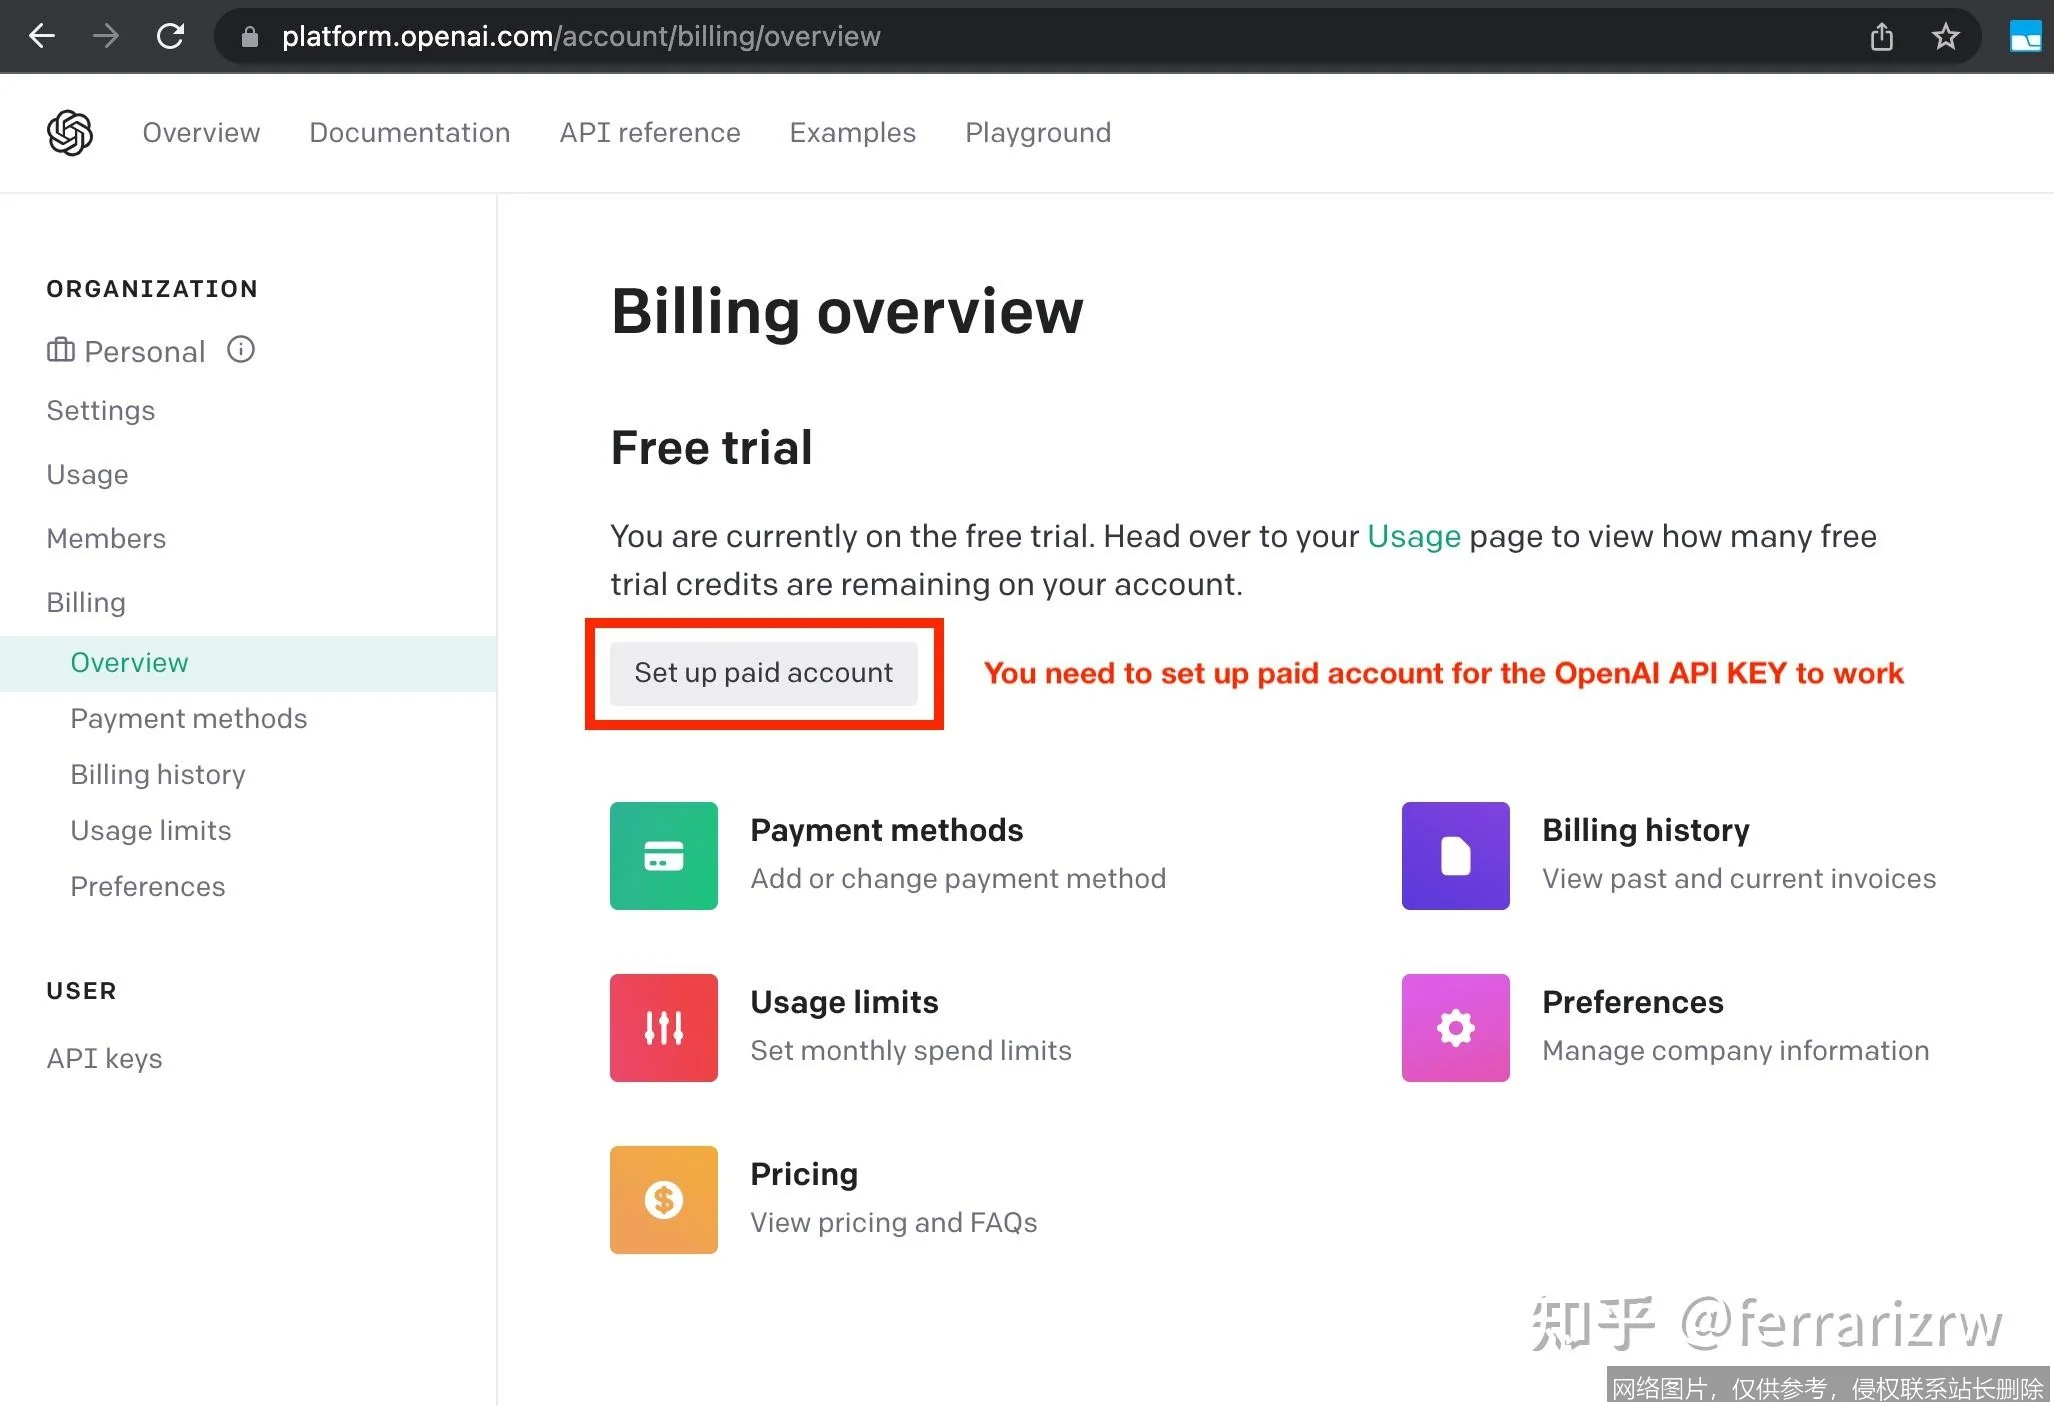Click the red Usage limits sliders icon
Viewport: 2054px width, 1406px height.
[x=664, y=1028]
